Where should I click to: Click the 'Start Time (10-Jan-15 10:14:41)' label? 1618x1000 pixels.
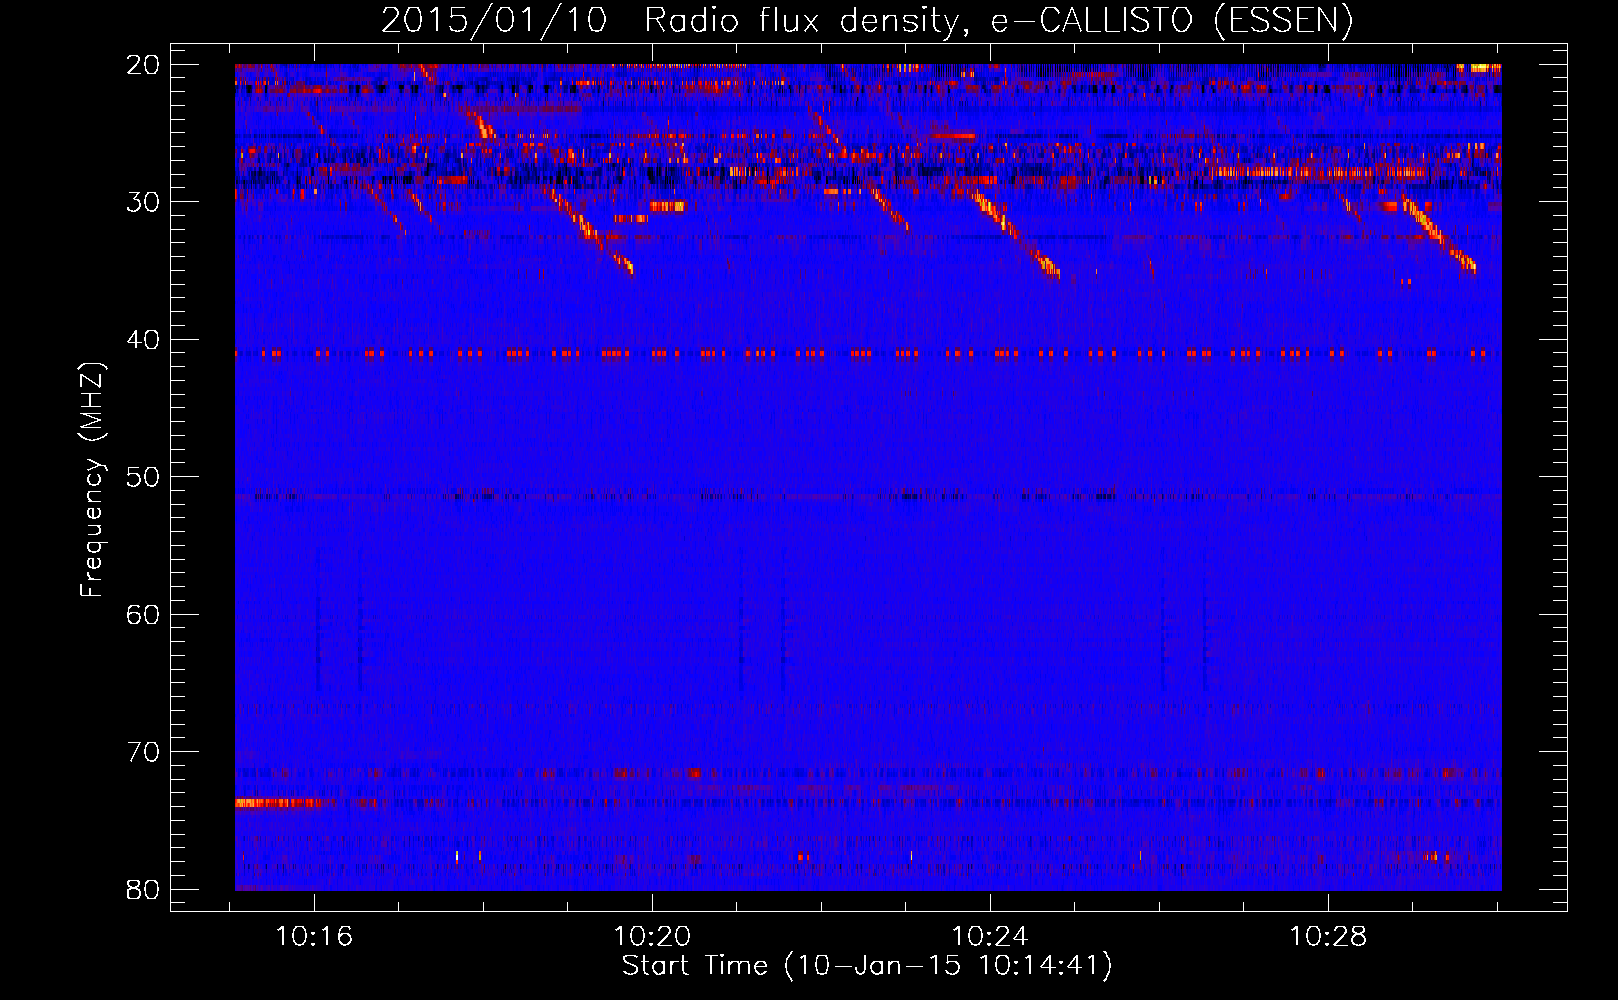click(x=867, y=966)
